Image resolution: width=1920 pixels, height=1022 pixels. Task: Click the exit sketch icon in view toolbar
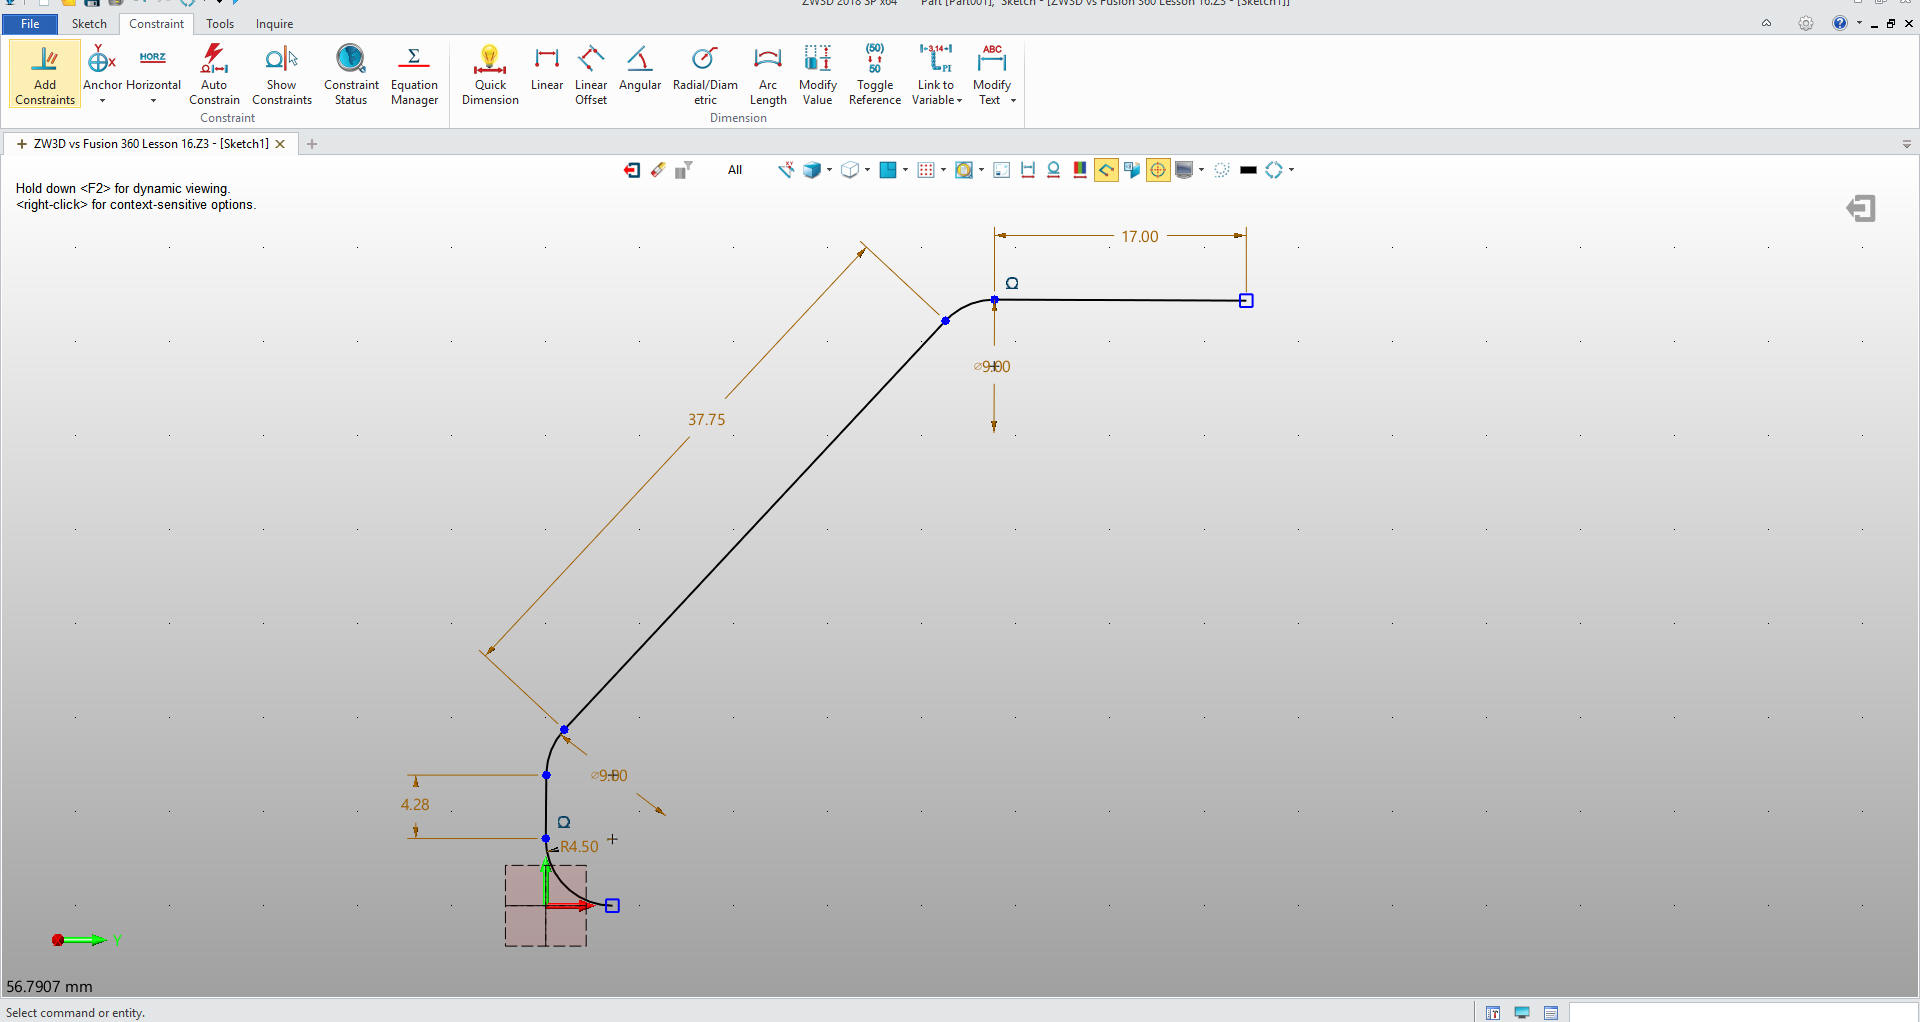[632, 170]
